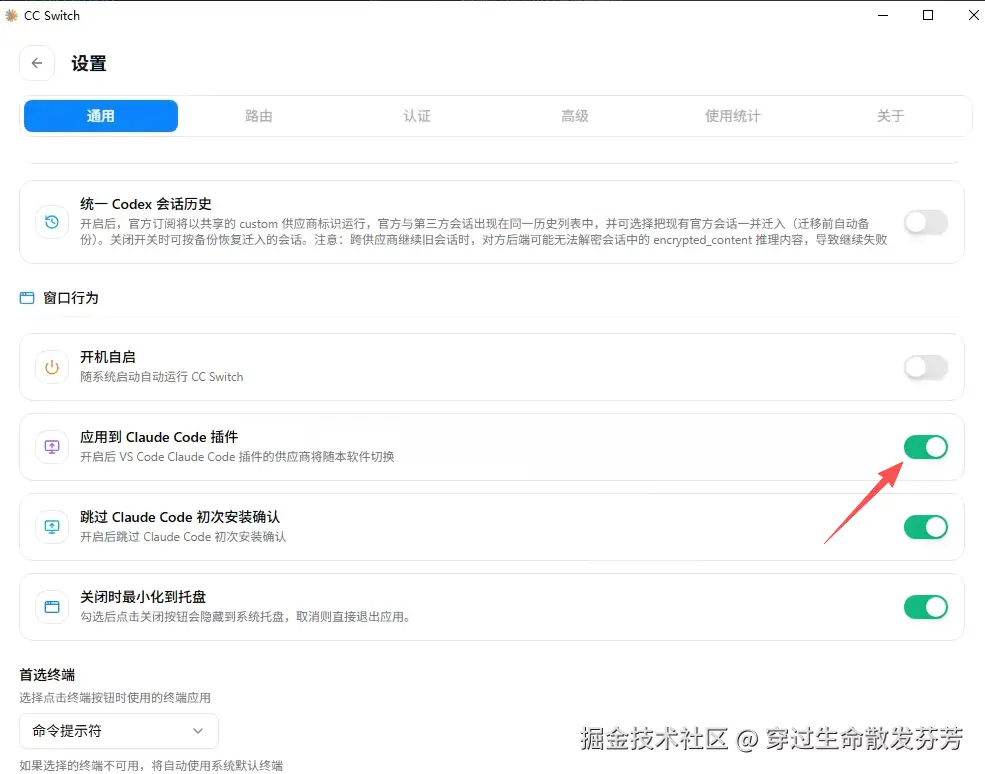The width and height of the screenshot is (985, 774).
Task: Open the 关于 tab
Action: click(x=890, y=116)
